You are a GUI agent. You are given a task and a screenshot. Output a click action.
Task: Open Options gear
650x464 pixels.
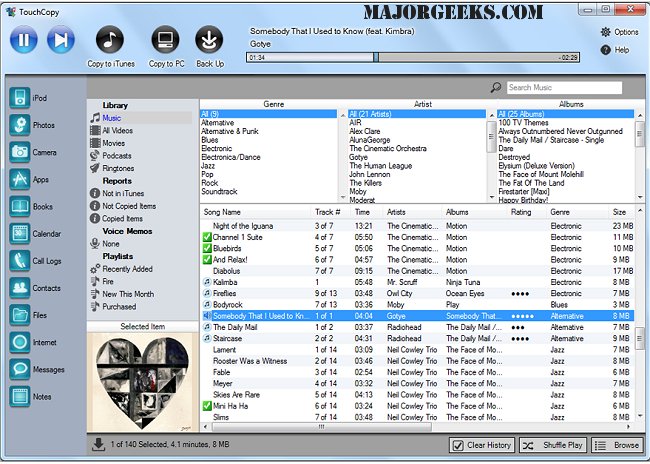(606, 32)
